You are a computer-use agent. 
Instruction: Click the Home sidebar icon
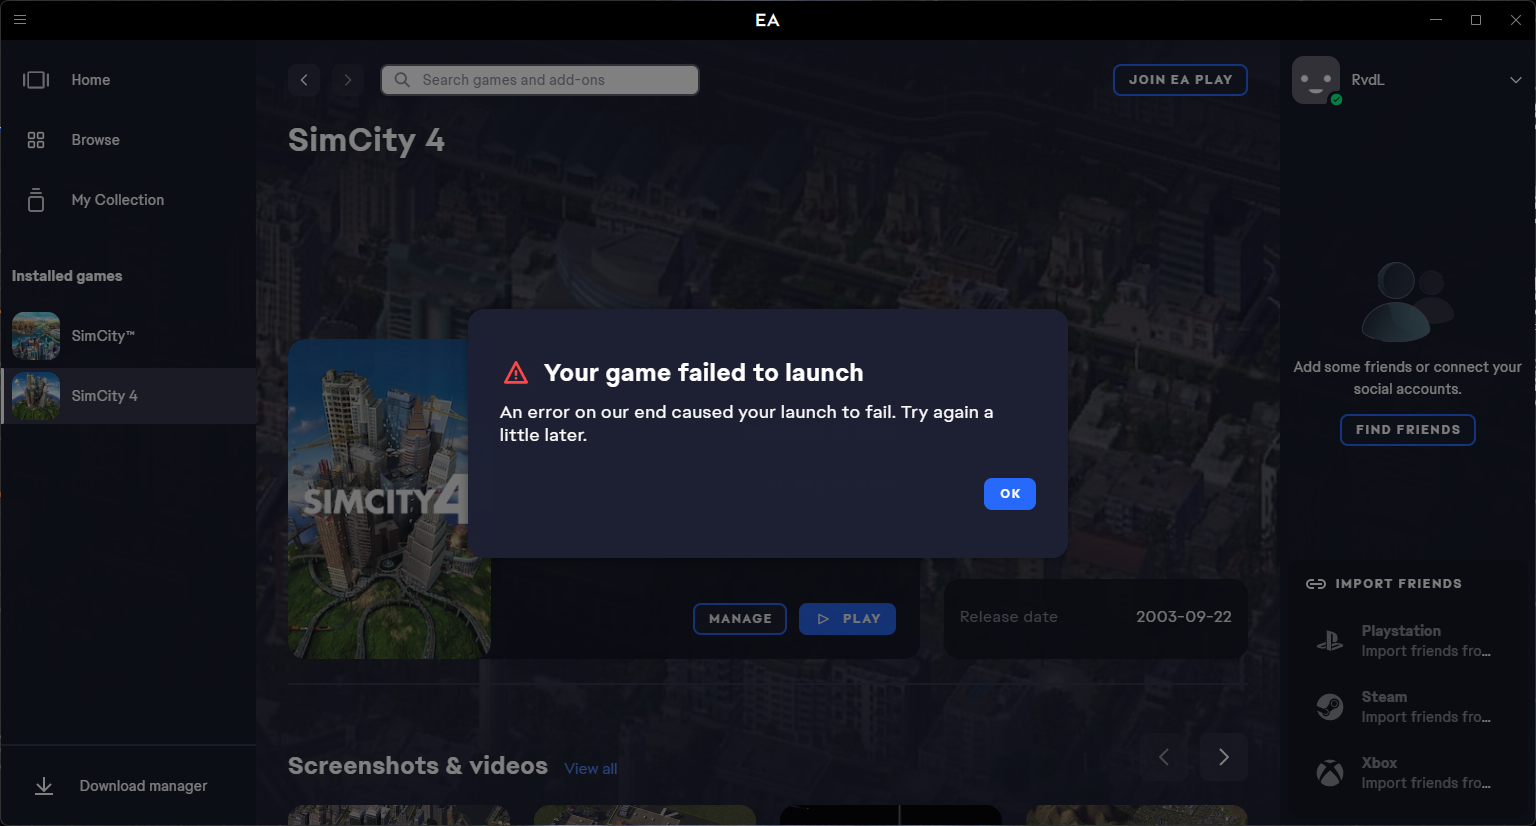click(x=36, y=80)
